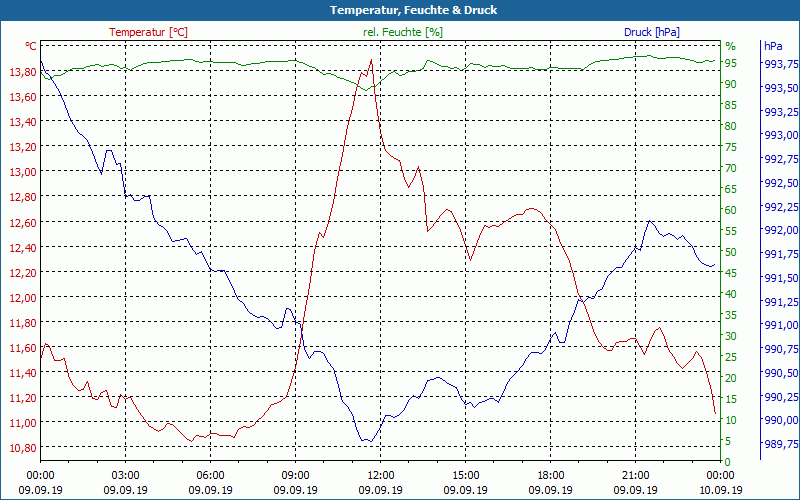
Task: Click the 13,60 temperature axis value
Action: coord(23,96)
